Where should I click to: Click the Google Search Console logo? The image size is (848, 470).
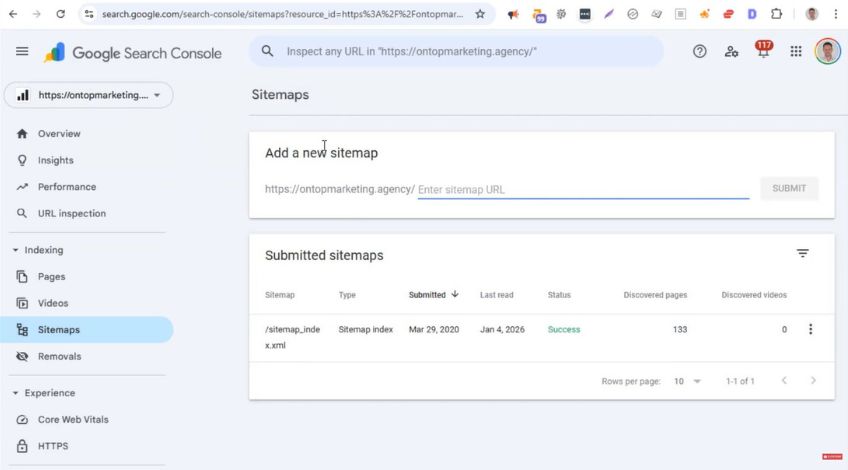pyautogui.click(x=133, y=53)
